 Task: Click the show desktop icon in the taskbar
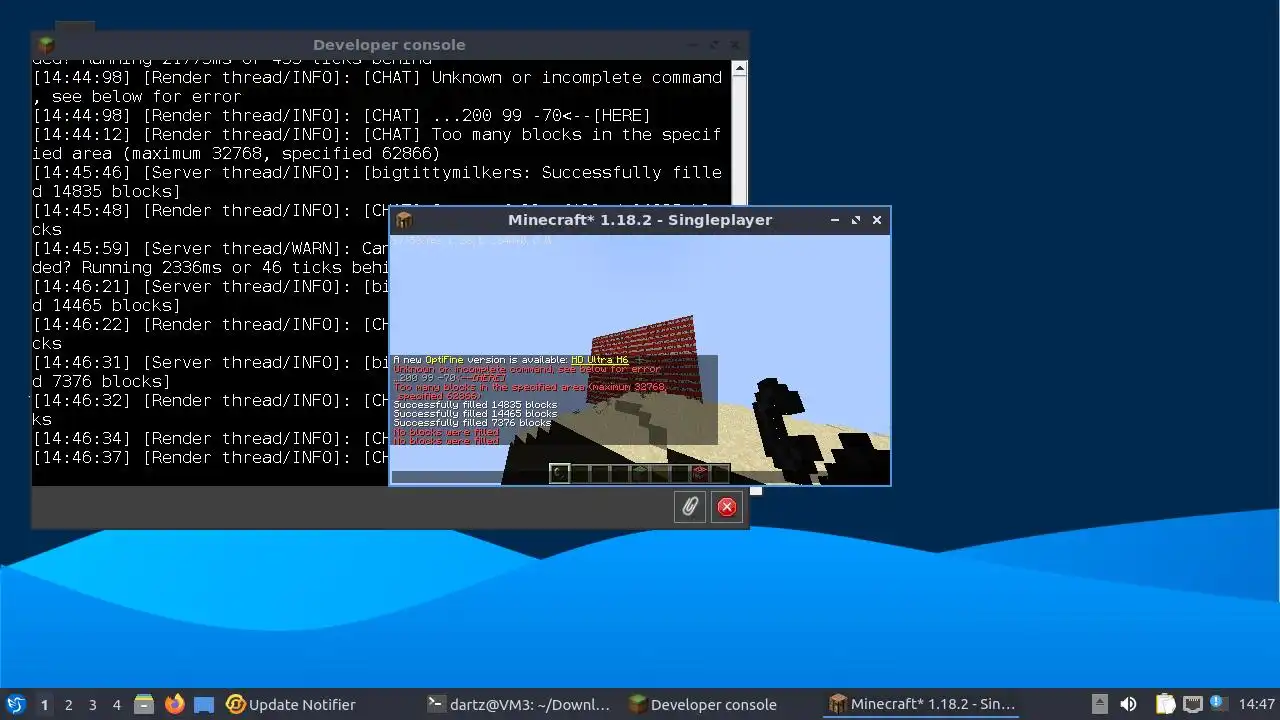click(x=204, y=704)
